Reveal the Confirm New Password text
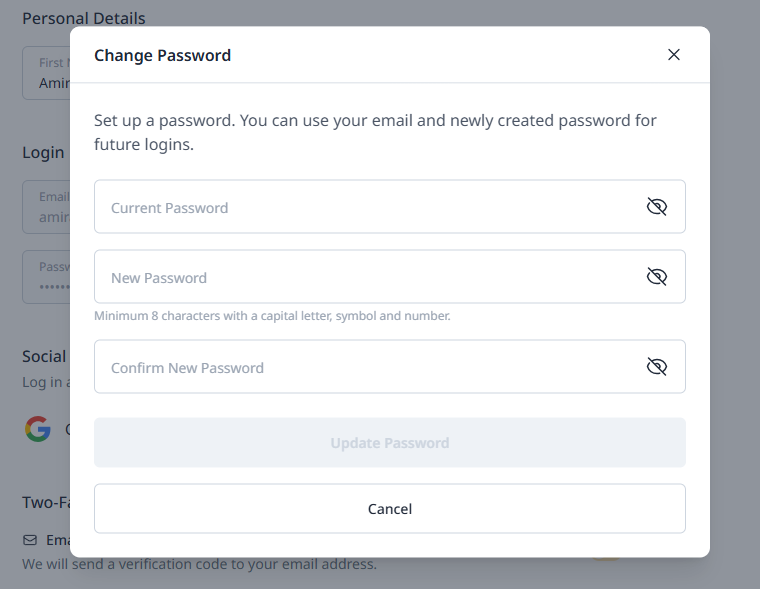This screenshot has width=760, height=589. [x=656, y=367]
